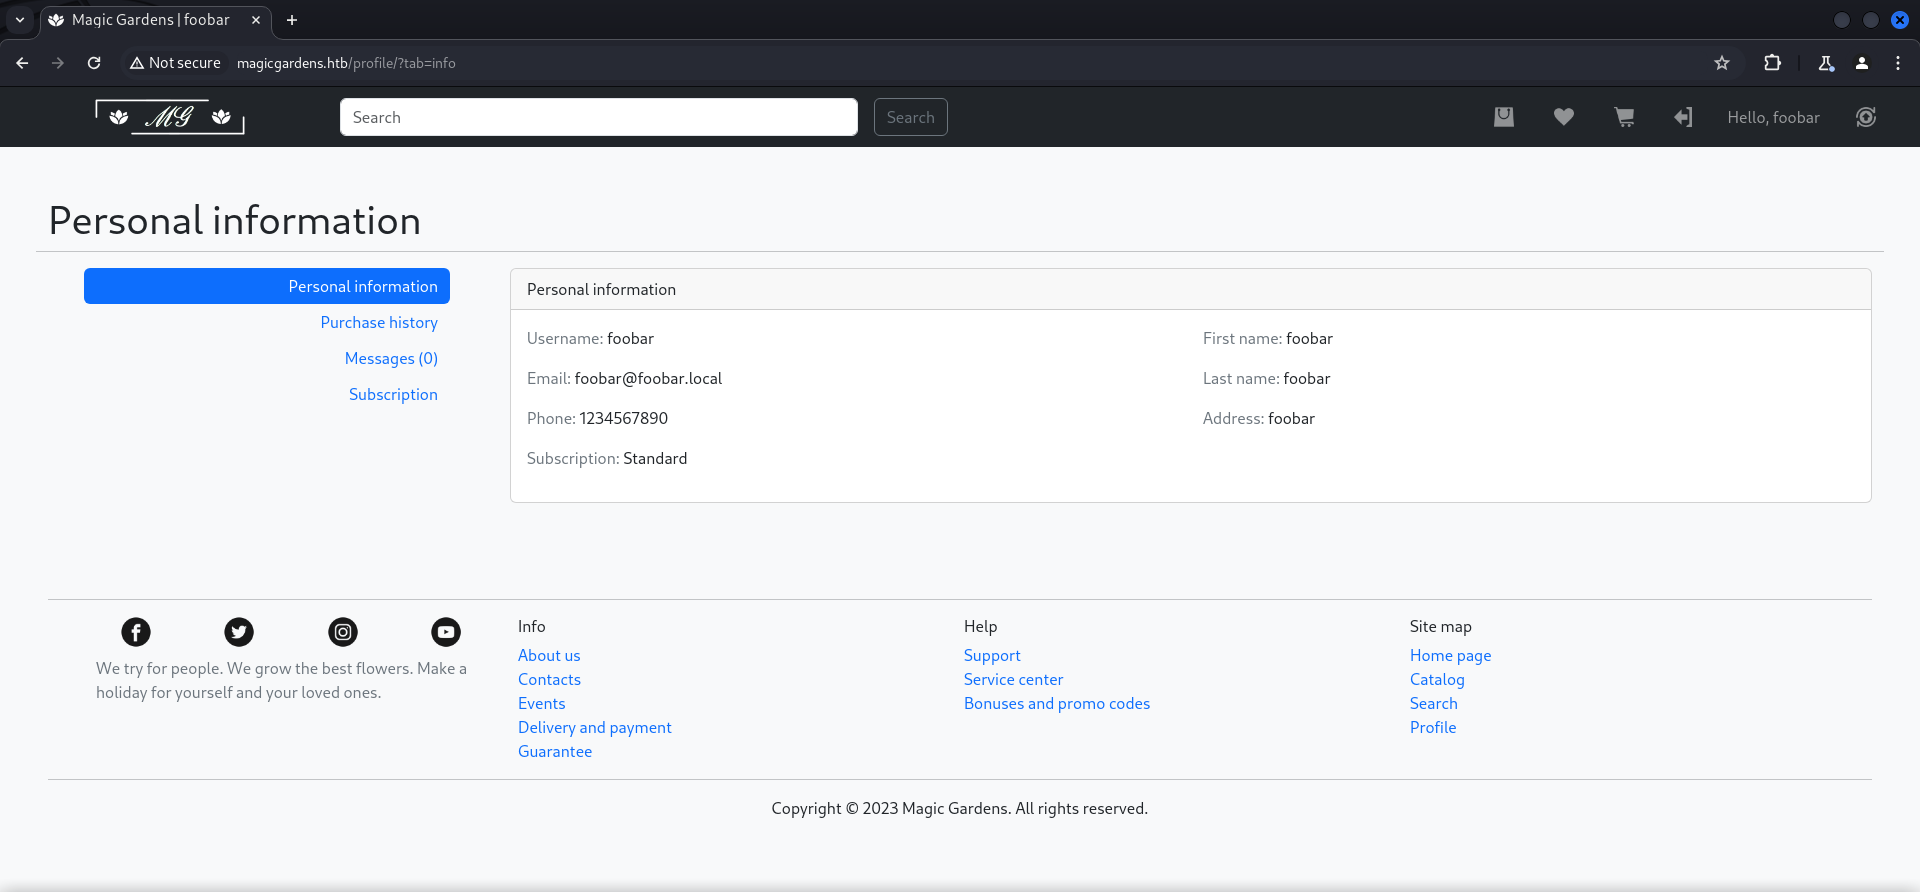Open the shopping cart icon
This screenshot has width=1920, height=892.
1624,117
